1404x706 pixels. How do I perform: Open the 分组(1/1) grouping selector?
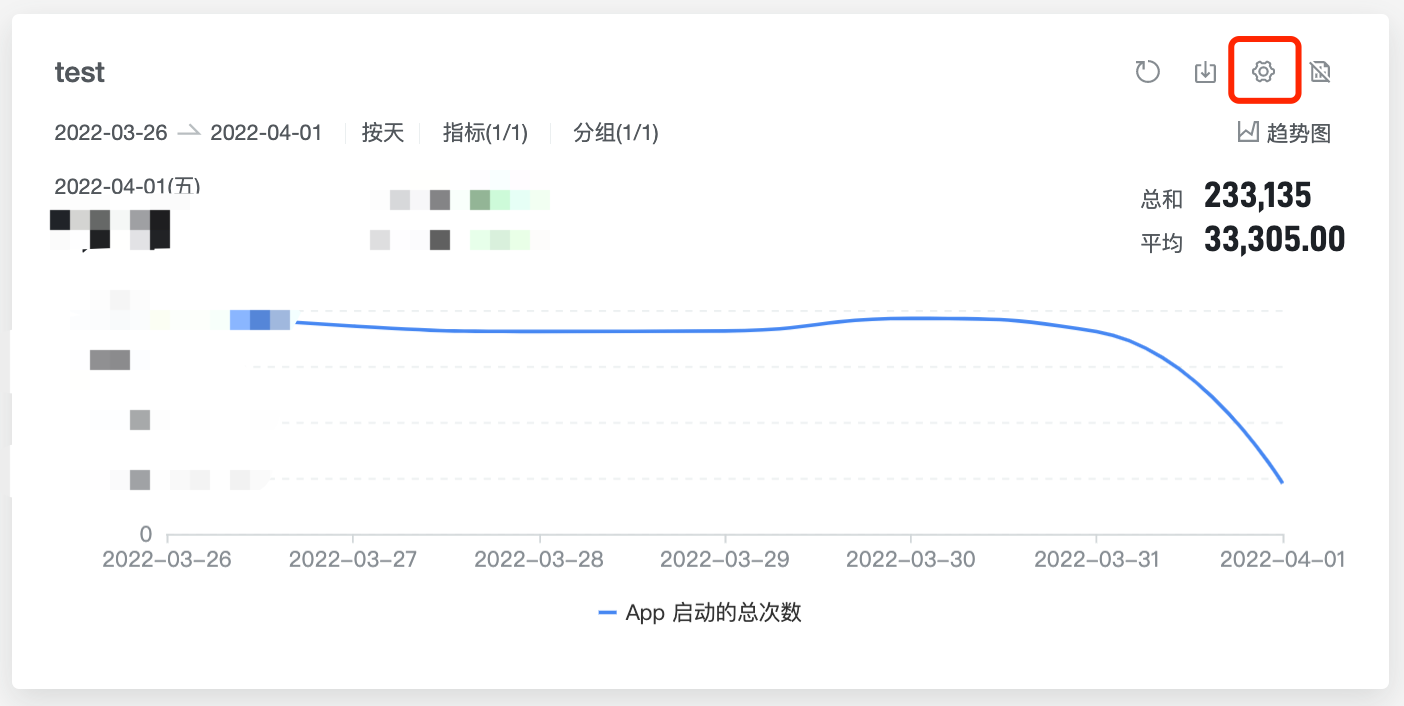[617, 132]
